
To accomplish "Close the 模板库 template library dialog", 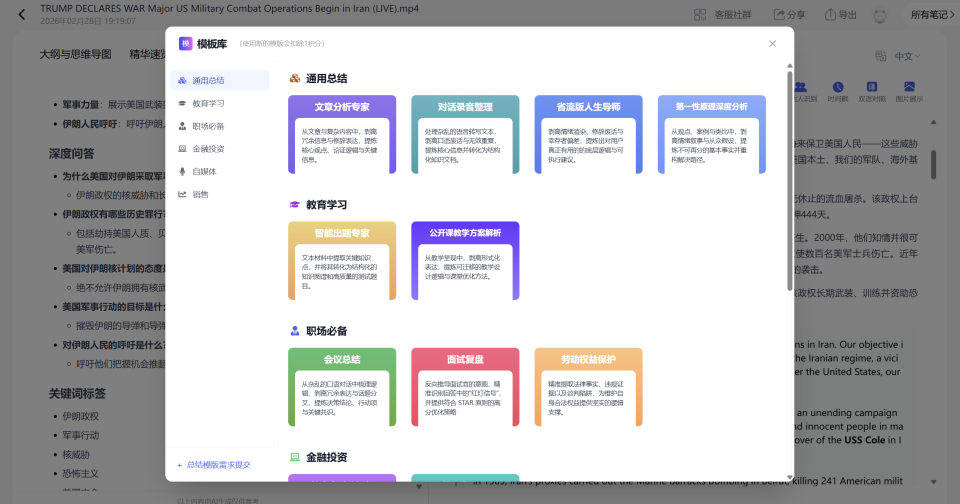I will pyautogui.click(x=772, y=43).
